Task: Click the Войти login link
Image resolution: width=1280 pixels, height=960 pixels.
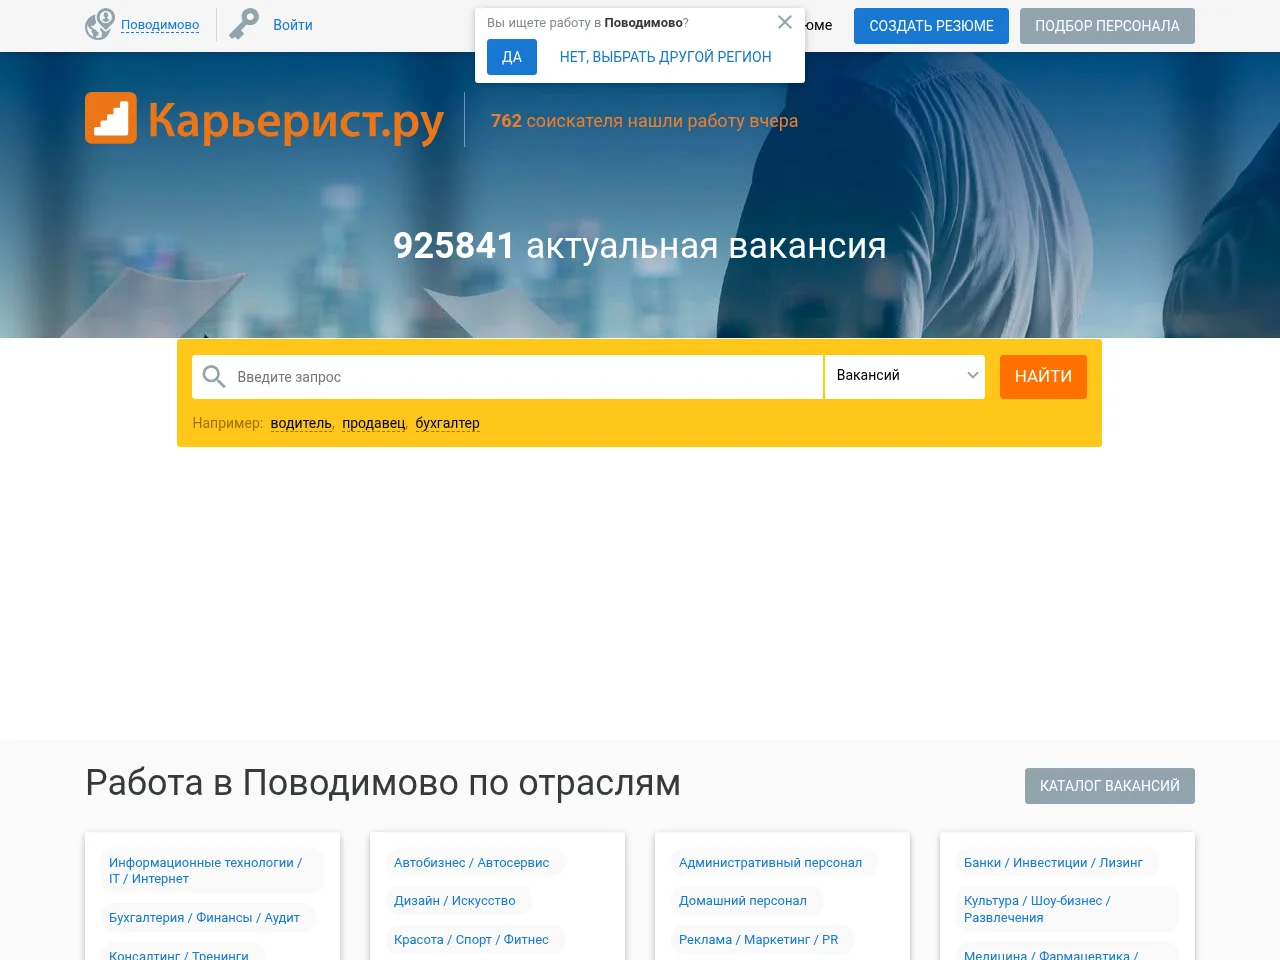Action: [293, 25]
